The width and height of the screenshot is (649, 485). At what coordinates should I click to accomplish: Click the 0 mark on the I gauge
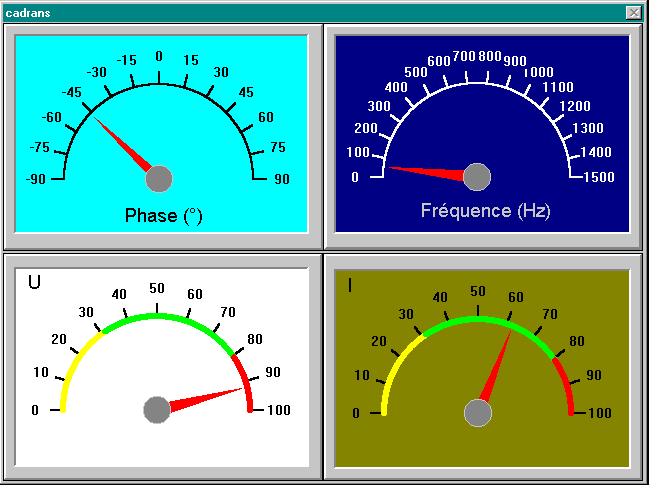point(356,413)
